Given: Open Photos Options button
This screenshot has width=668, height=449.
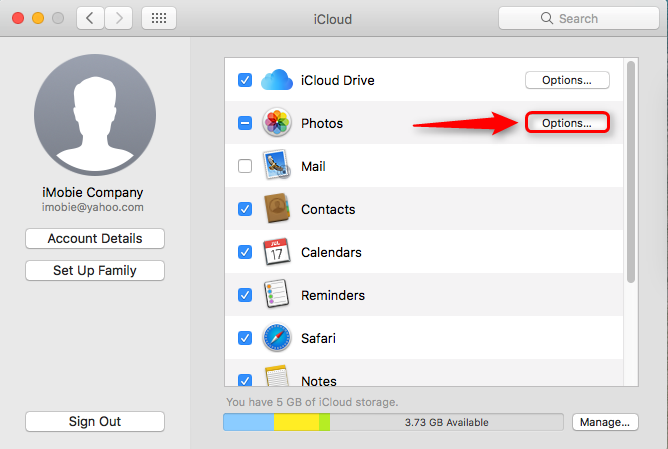Looking at the screenshot, I should point(567,123).
